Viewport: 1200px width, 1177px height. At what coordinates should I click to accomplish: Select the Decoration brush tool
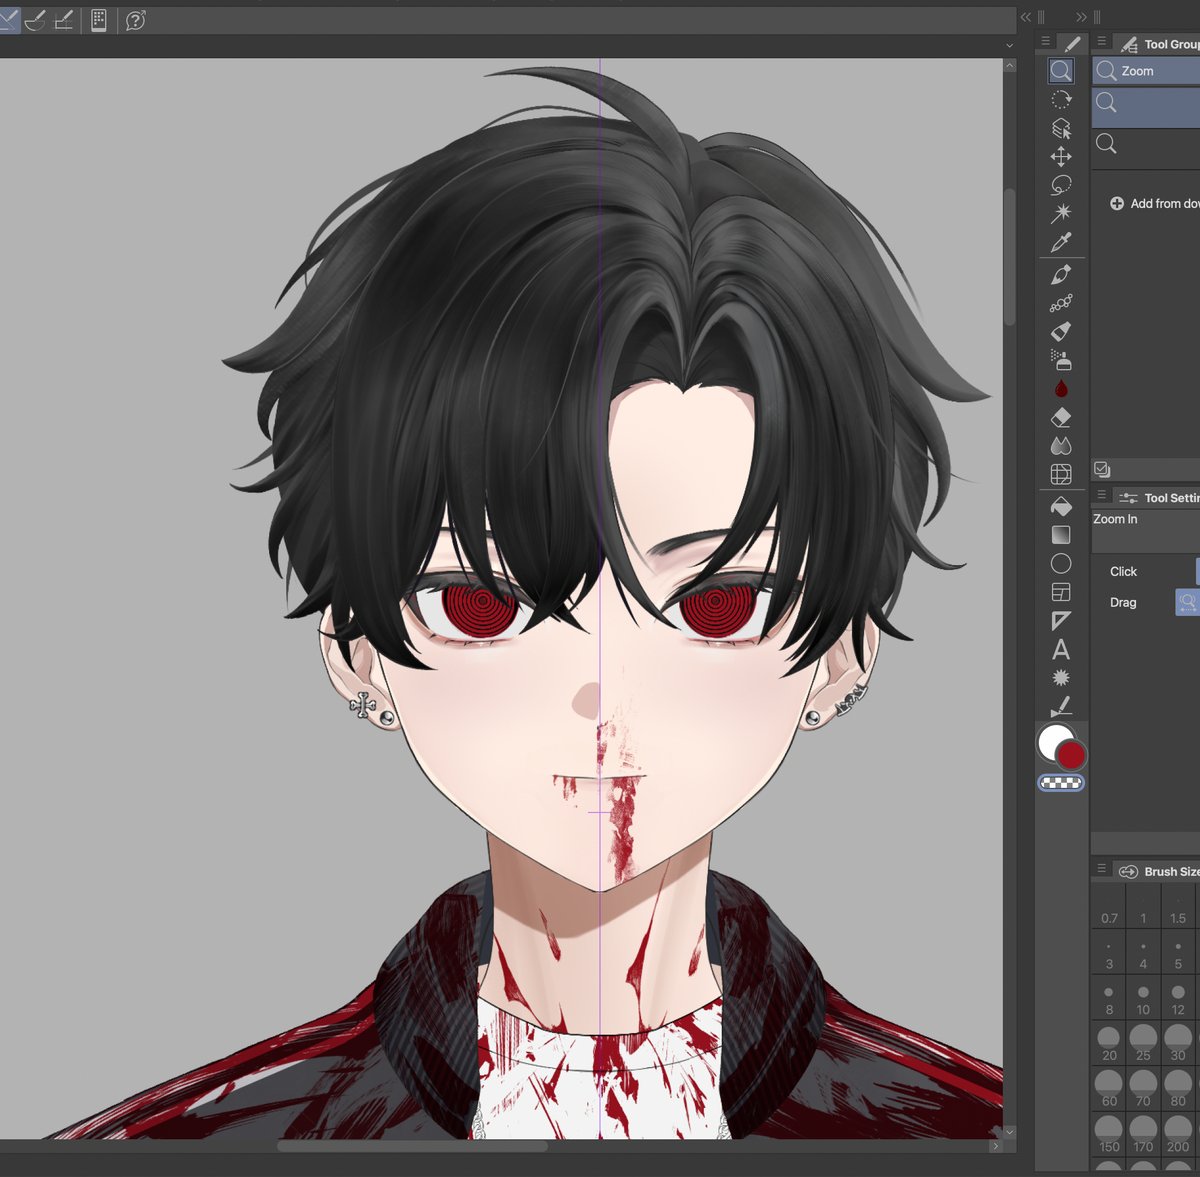tap(1061, 302)
